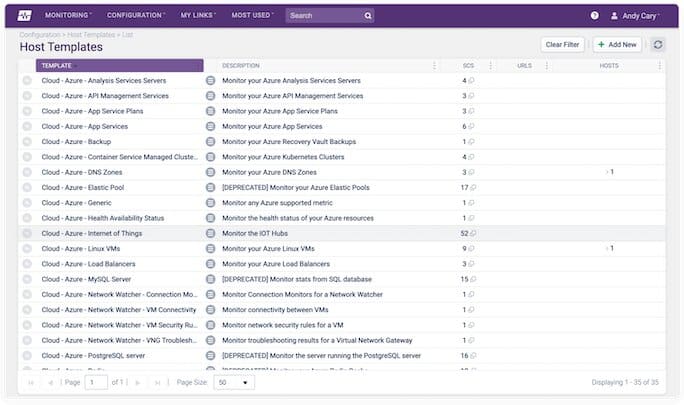Open row menu icon for Azure App Services
Screen dimensions: 684x405
(210, 126)
